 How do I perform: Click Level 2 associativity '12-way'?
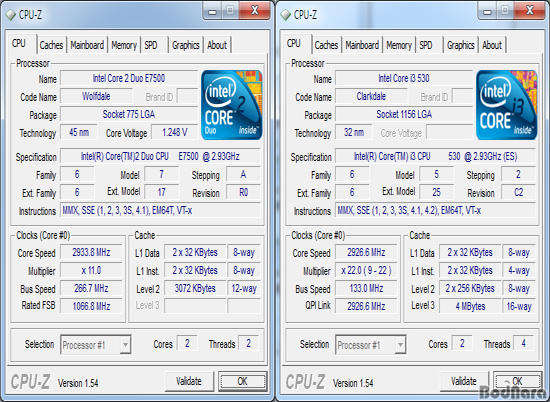pos(244,288)
